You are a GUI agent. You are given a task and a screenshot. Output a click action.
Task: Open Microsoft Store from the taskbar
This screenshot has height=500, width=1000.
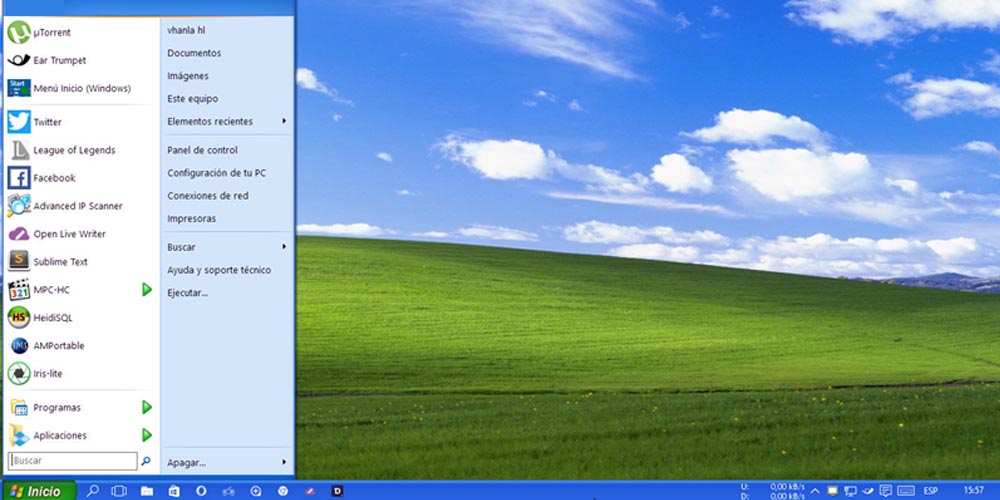[173, 490]
